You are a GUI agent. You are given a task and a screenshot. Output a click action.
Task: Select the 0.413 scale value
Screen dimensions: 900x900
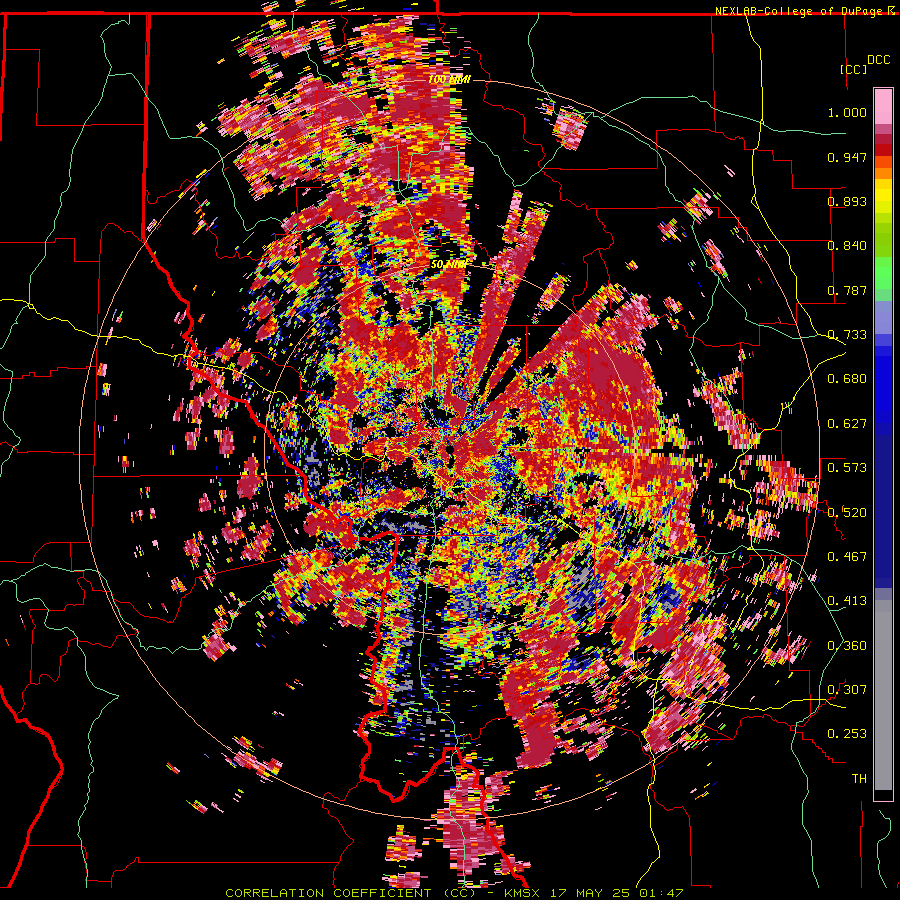(x=847, y=601)
